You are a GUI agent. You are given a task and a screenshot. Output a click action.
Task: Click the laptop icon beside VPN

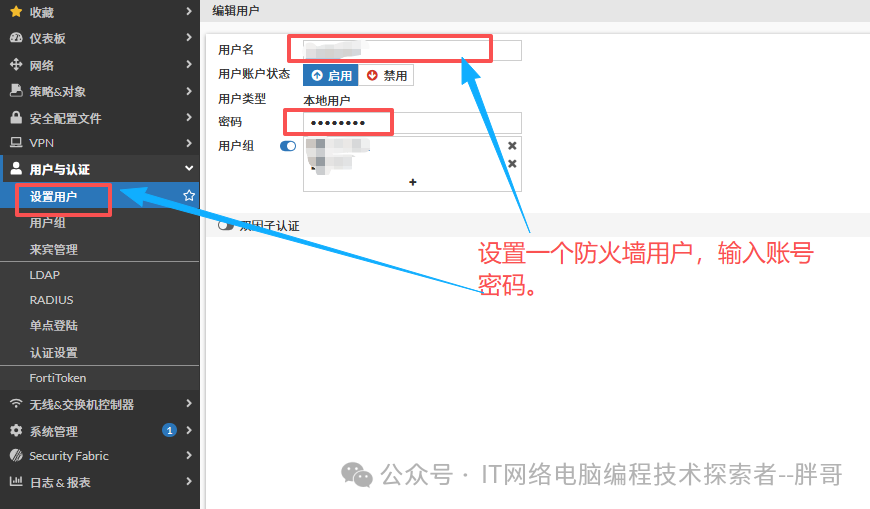click(x=16, y=143)
